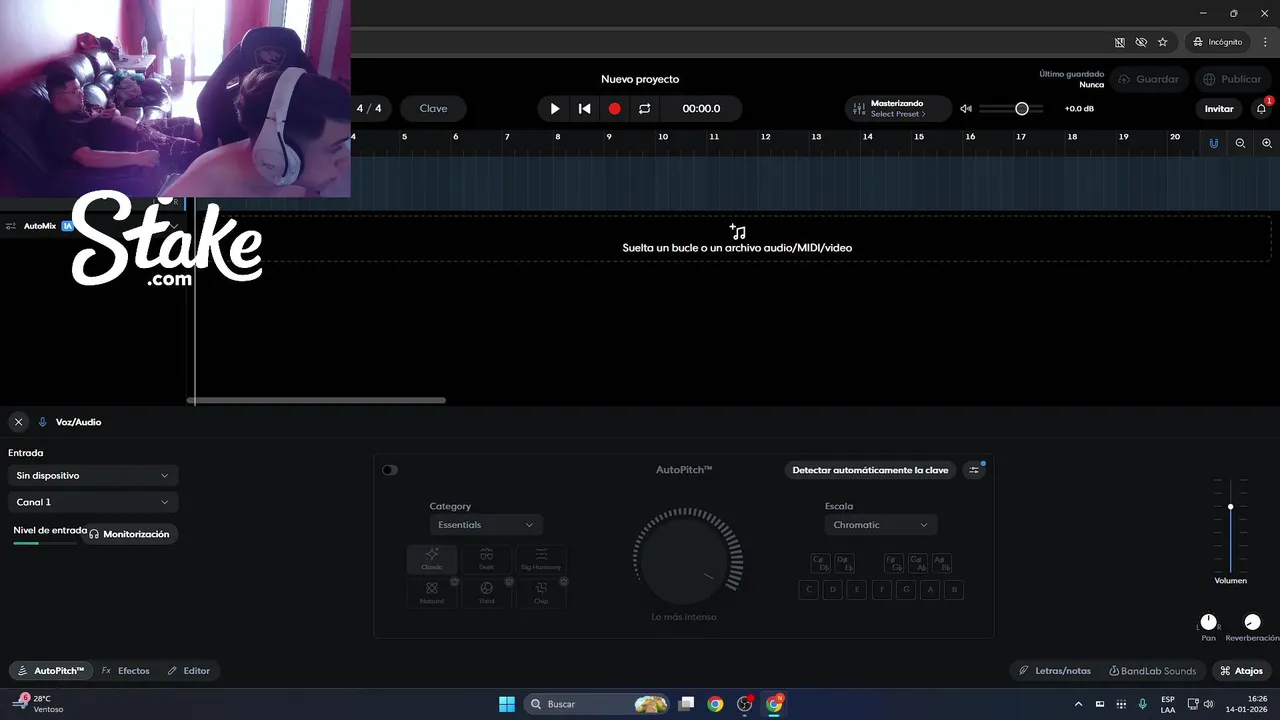Switch to the AutoPitch tab

tap(51, 671)
